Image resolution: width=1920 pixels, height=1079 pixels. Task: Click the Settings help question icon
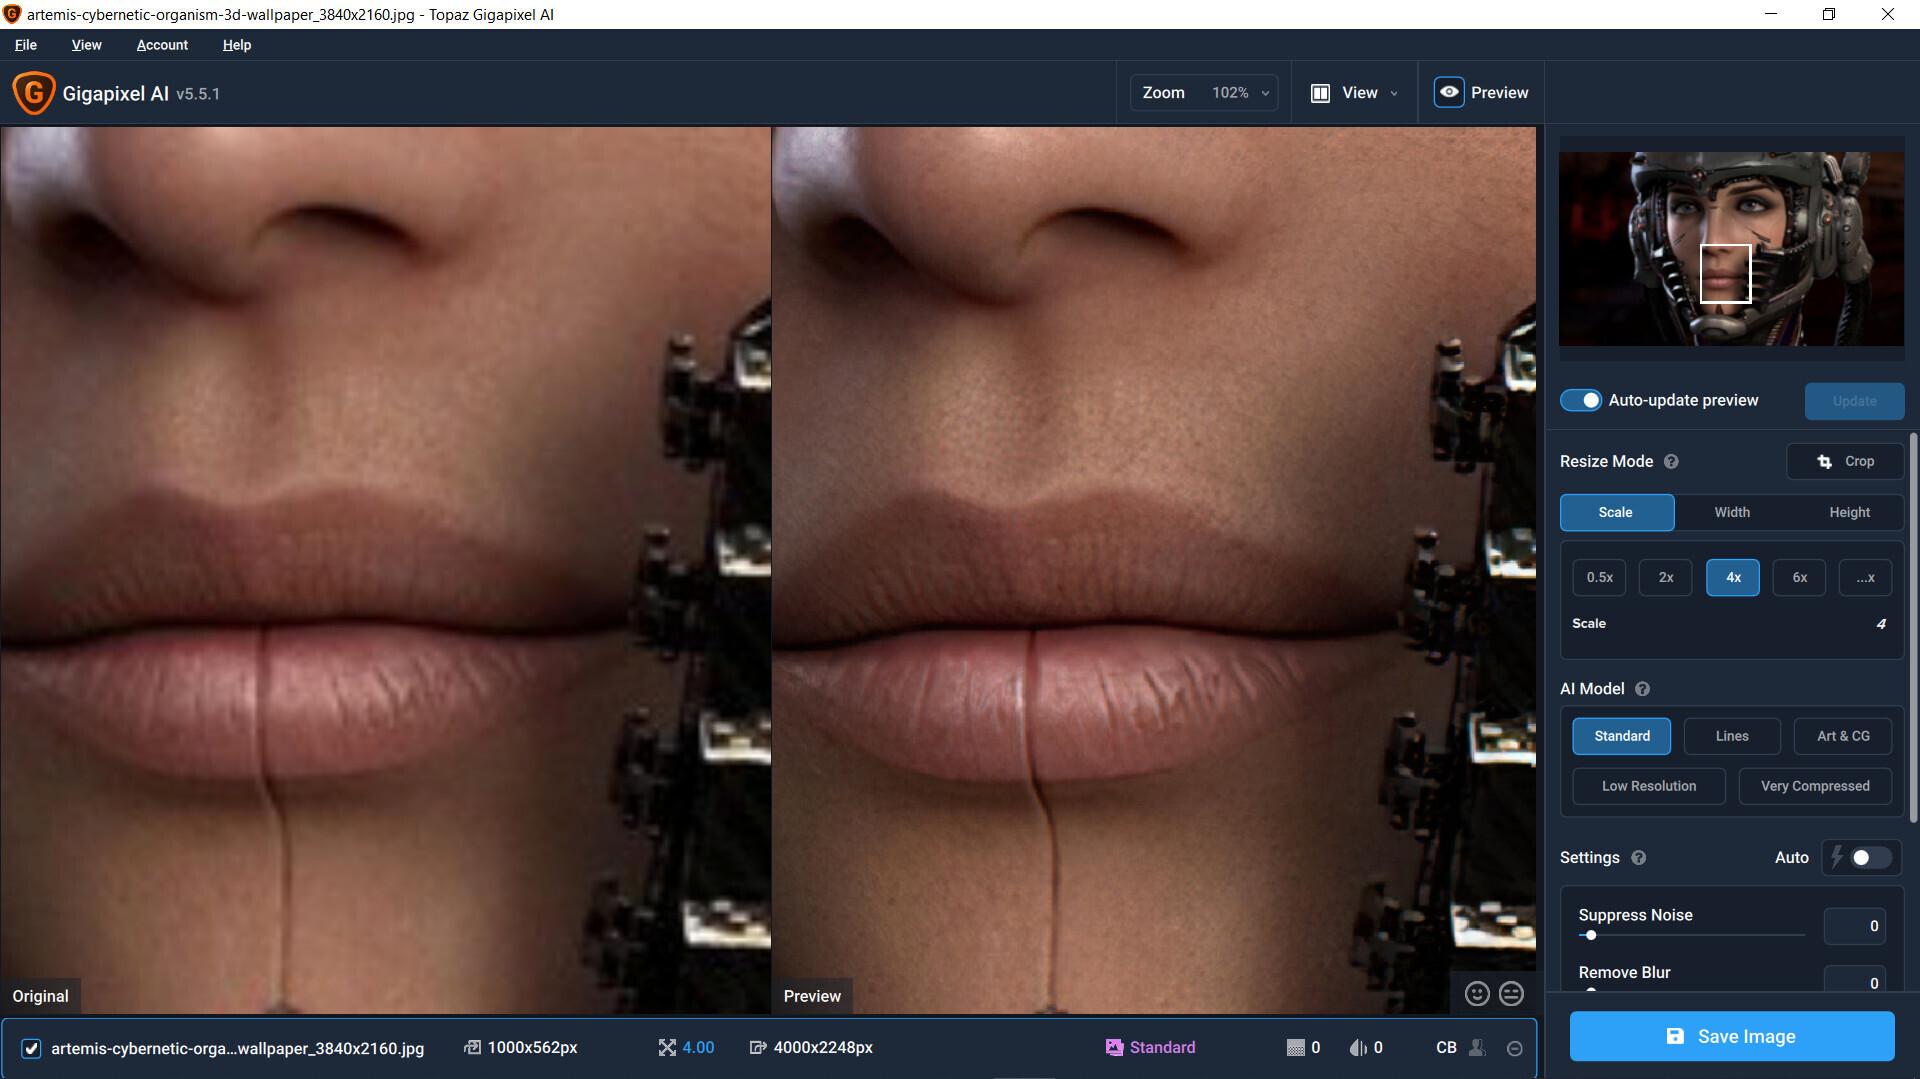coord(1638,857)
